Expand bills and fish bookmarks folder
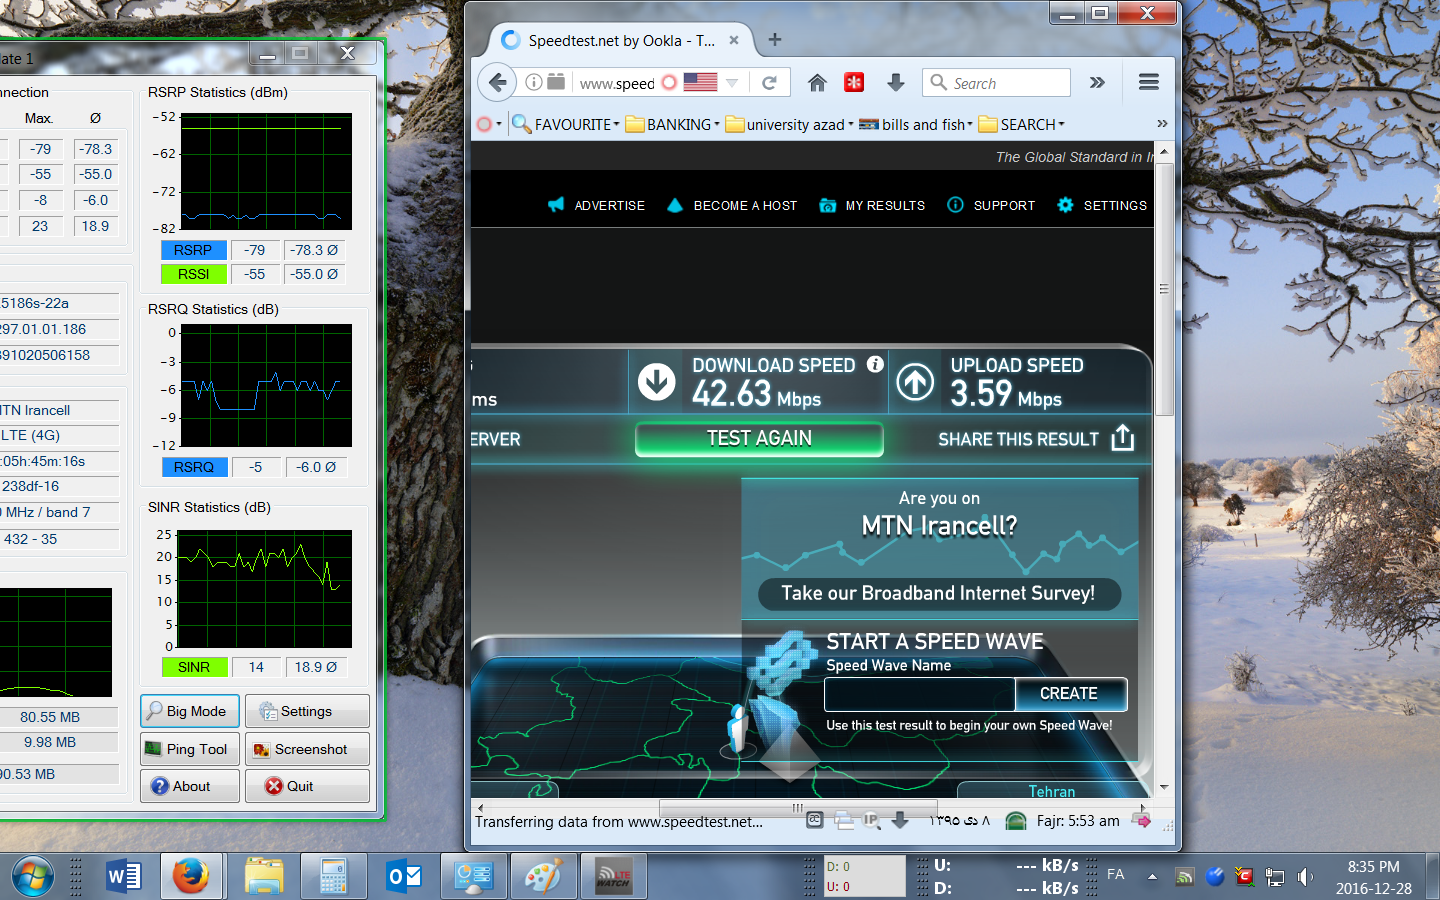1440x900 pixels. click(916, 124)
